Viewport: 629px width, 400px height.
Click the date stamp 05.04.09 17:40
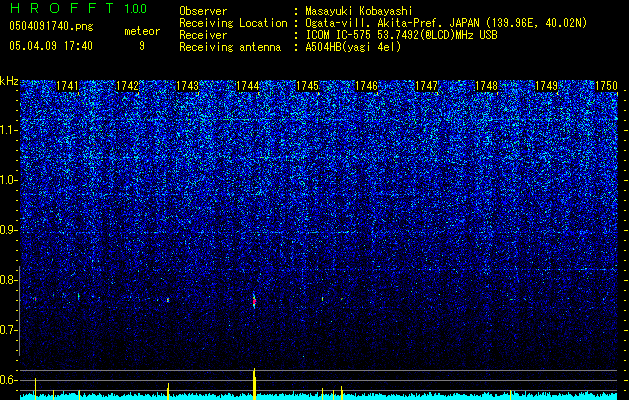pos(51,46)
